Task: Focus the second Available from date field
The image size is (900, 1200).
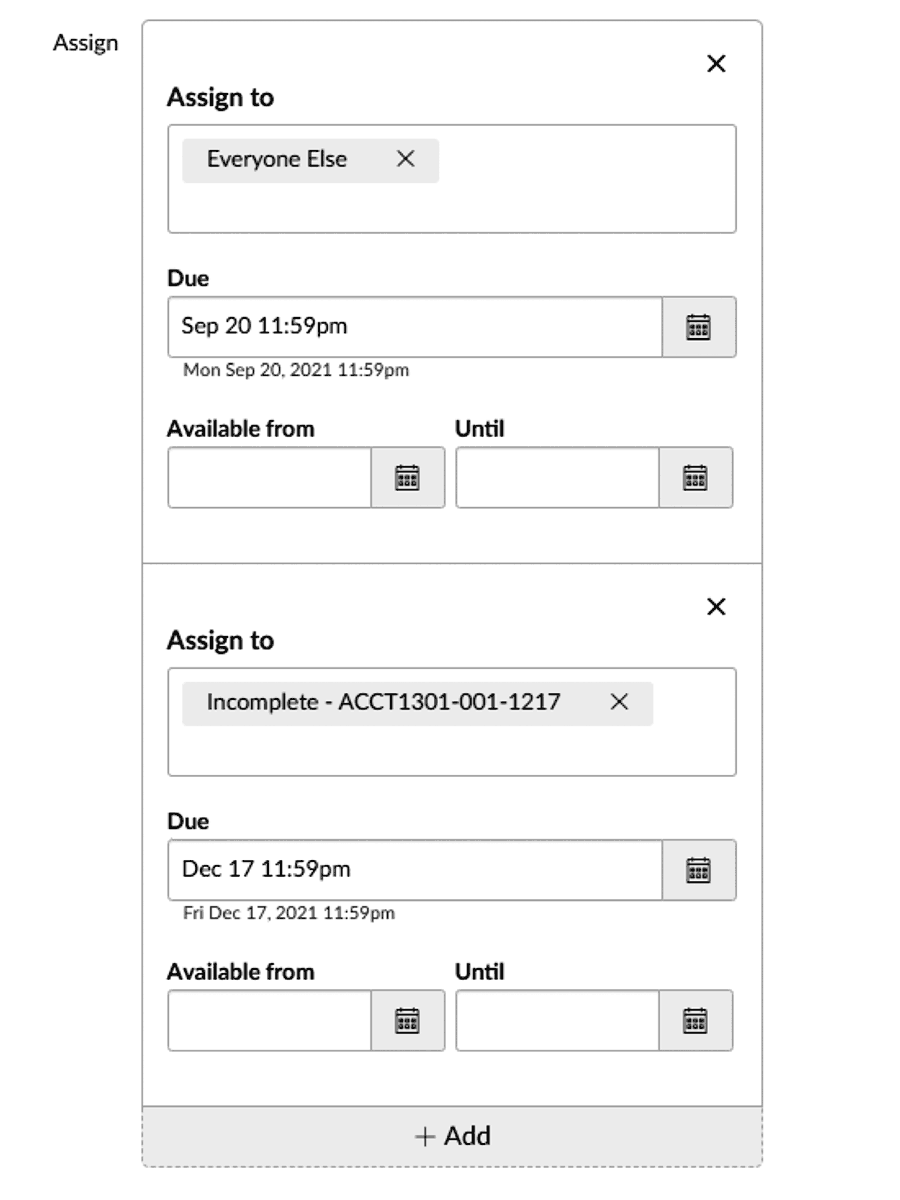Action: point(270,1021)
